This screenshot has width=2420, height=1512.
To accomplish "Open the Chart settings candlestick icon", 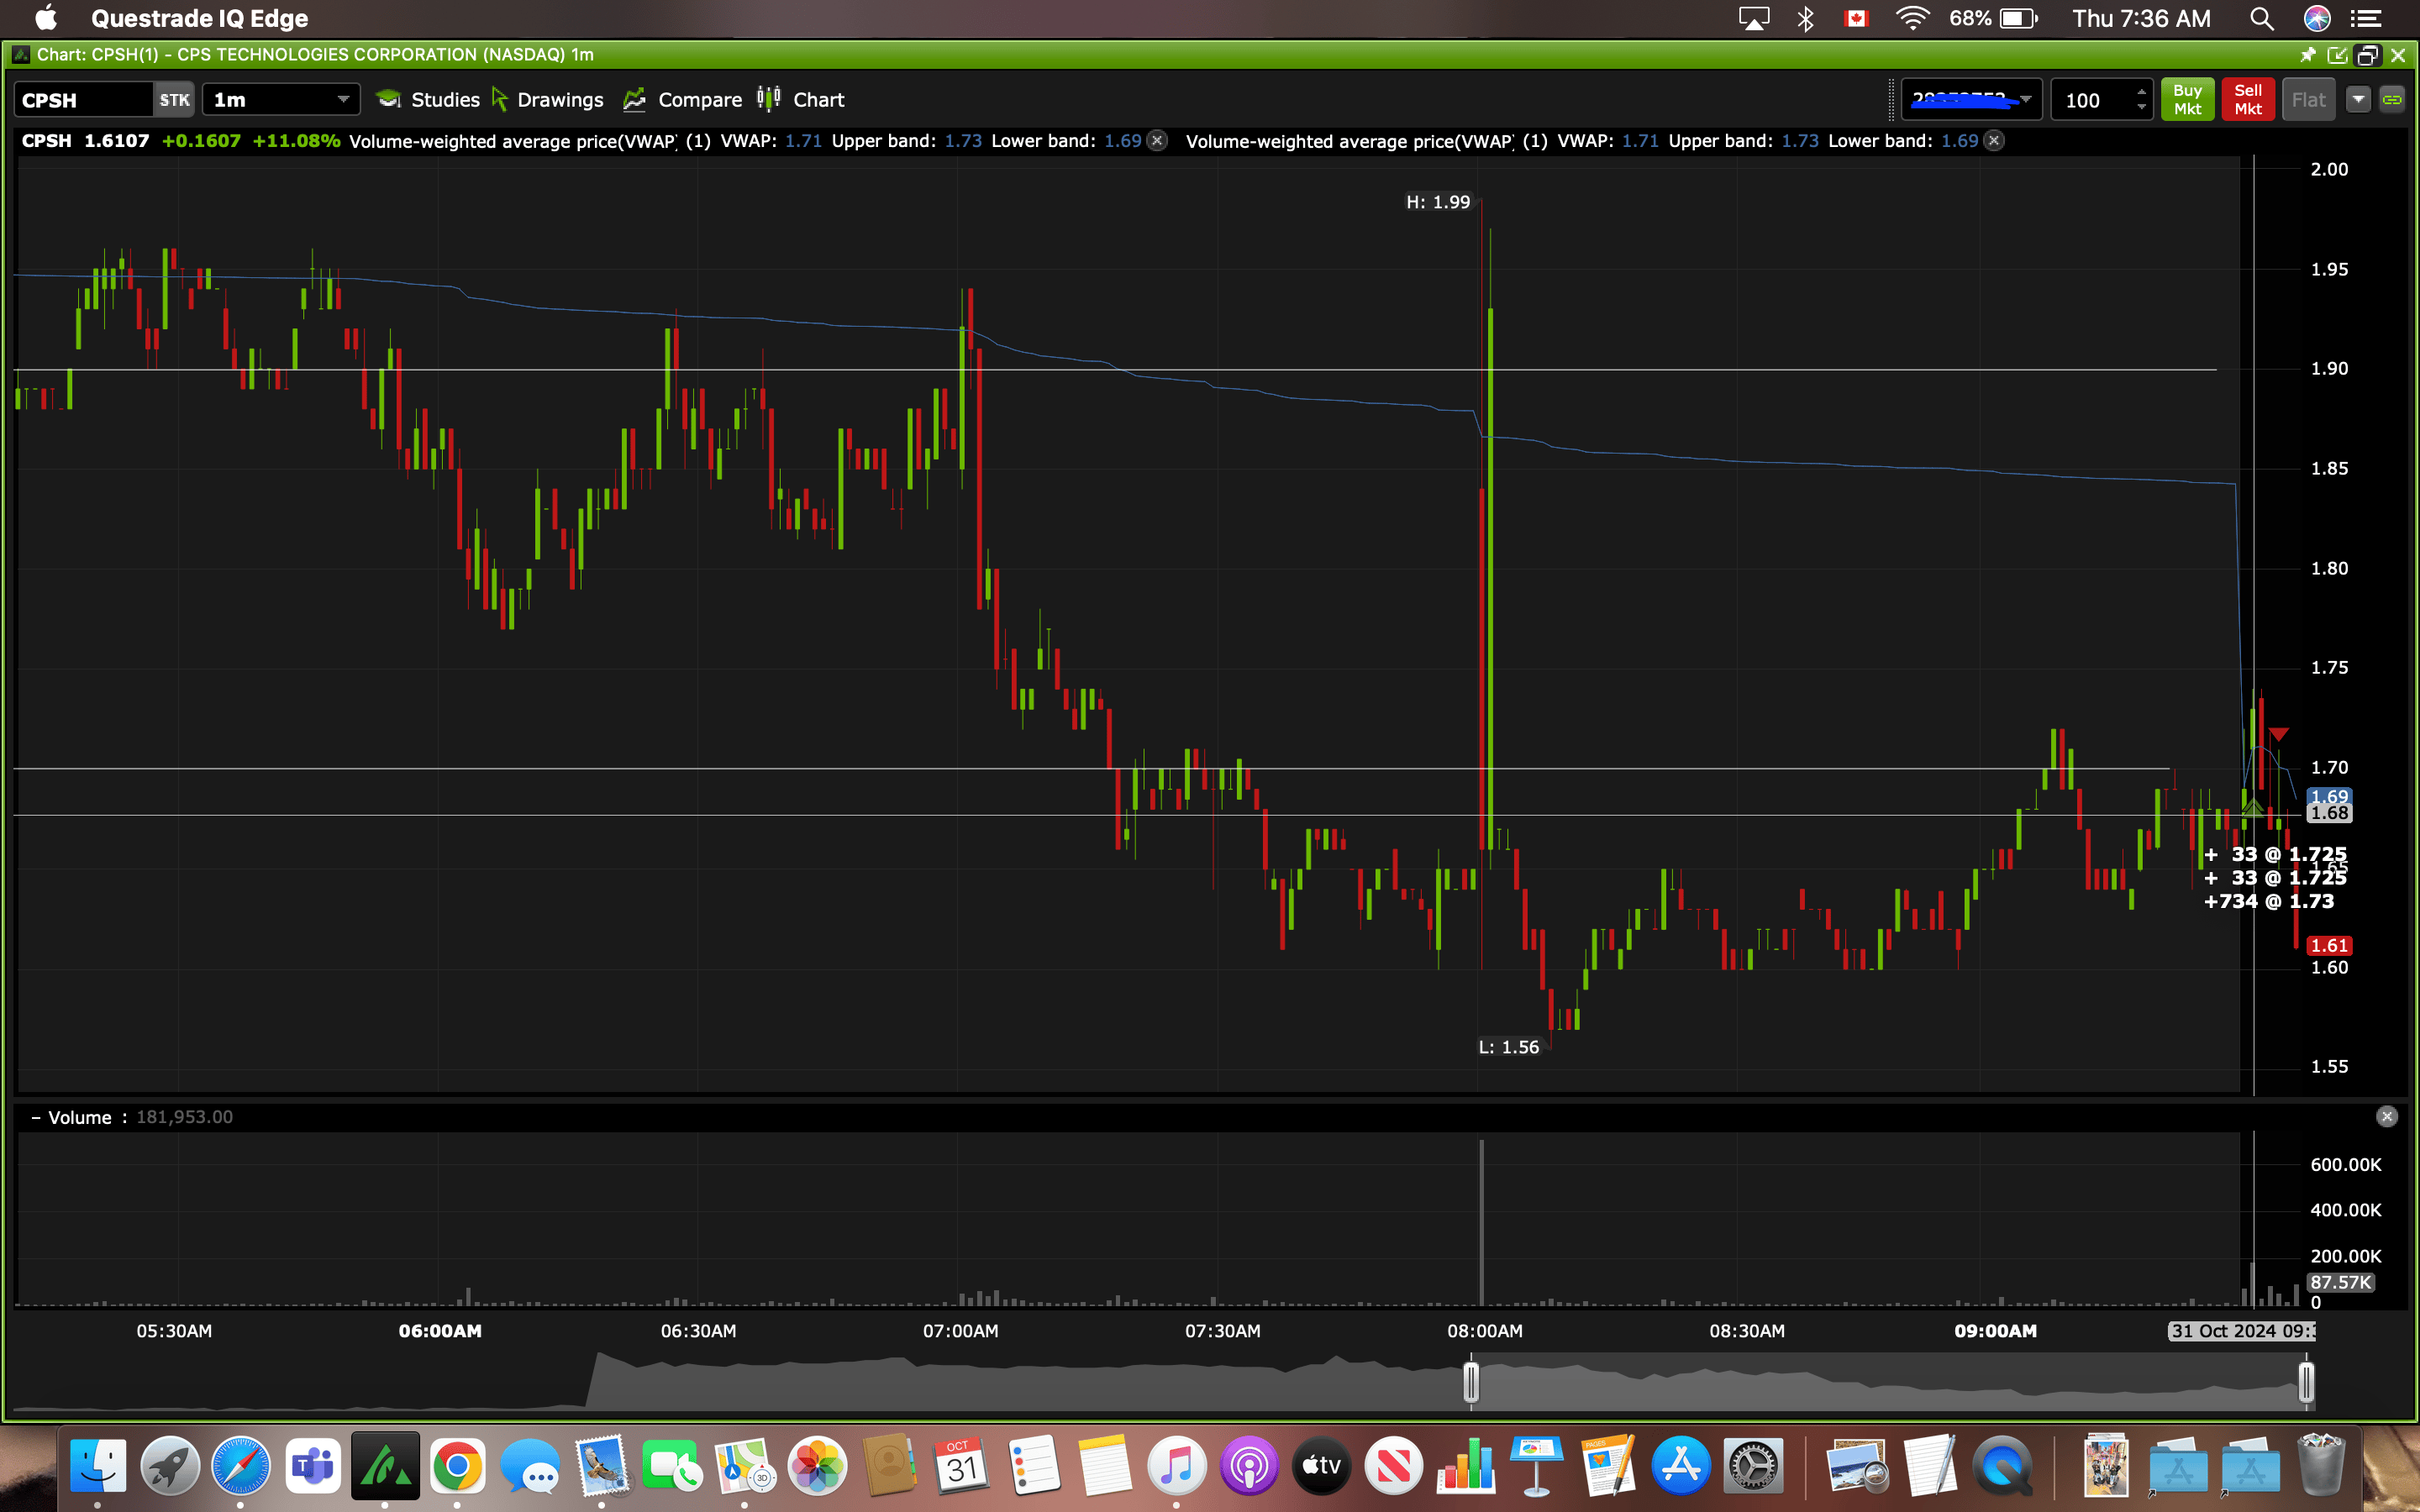I will point(768,98).
